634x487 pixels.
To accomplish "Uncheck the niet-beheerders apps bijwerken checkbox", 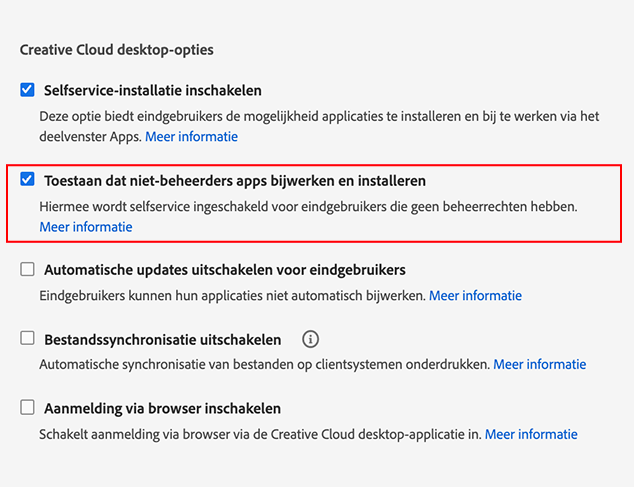I will tap(28, 181).
